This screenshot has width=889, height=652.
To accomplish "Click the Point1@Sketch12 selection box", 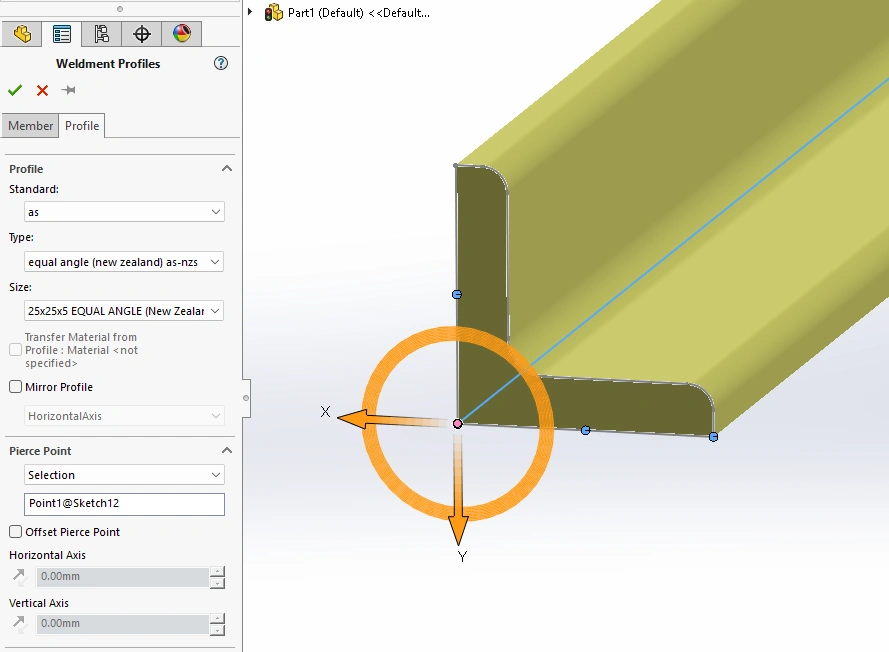I will click(124, 504).
